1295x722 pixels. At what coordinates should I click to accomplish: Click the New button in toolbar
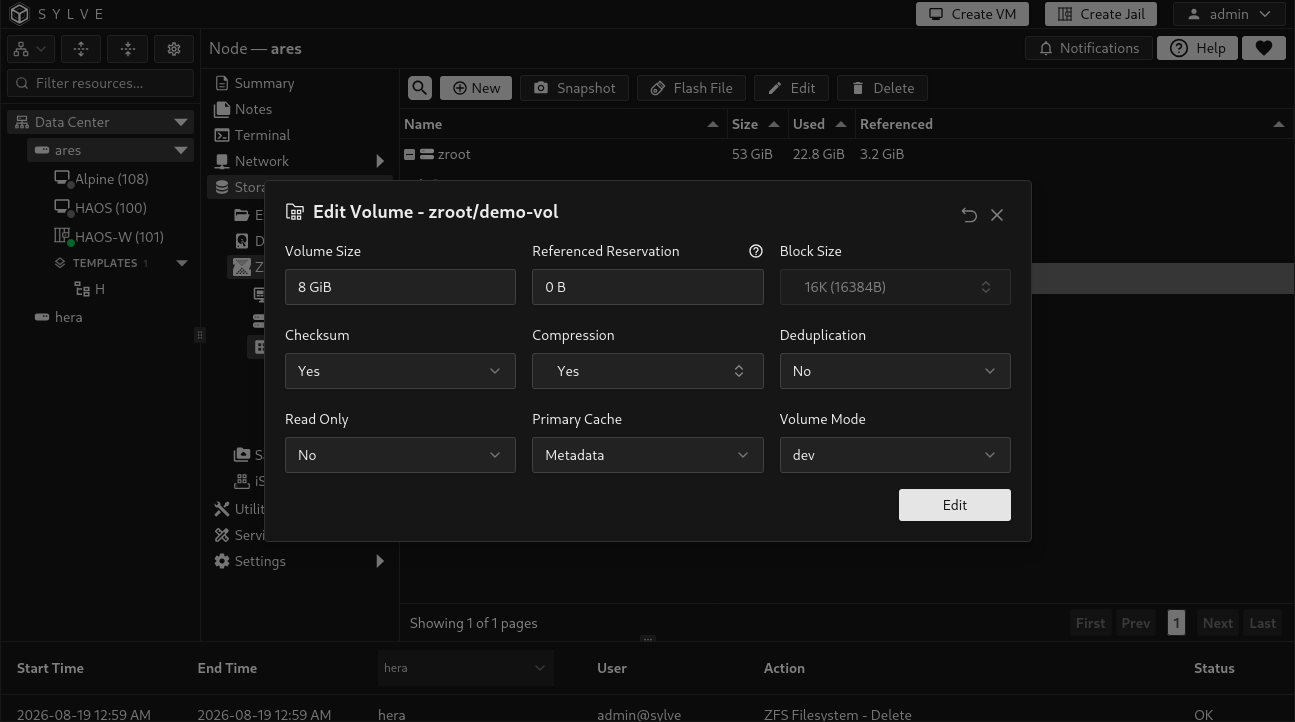[476, 88]
